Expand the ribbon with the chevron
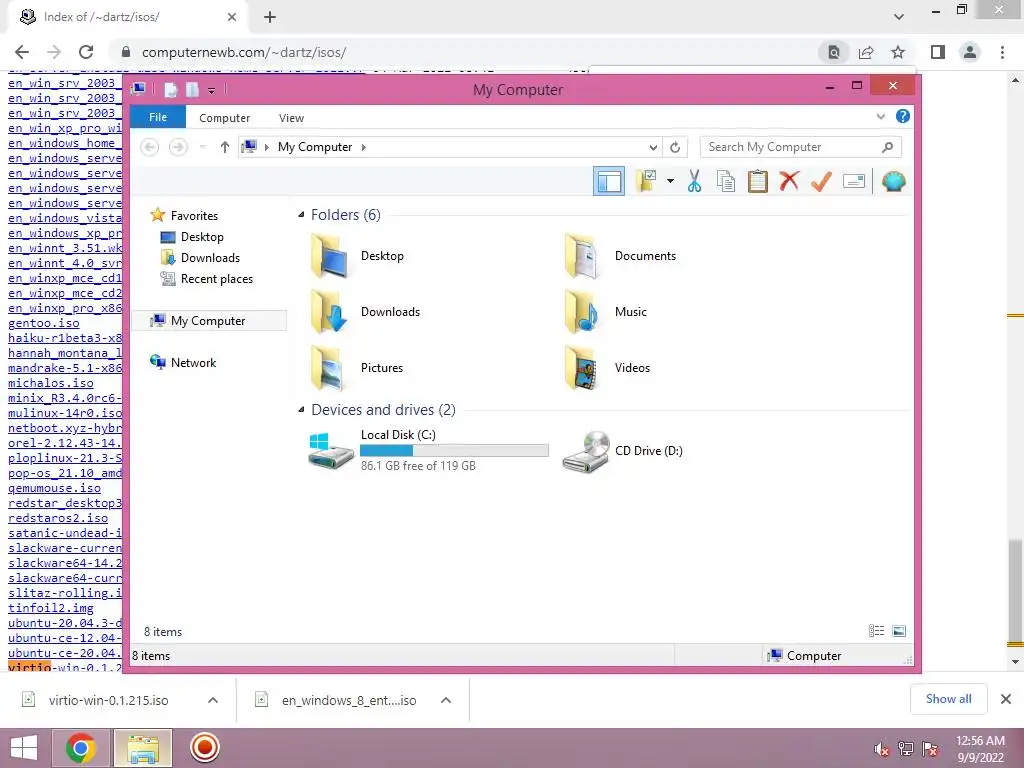This screenshot has width=1024, height=768. click(x=880, y=117)
